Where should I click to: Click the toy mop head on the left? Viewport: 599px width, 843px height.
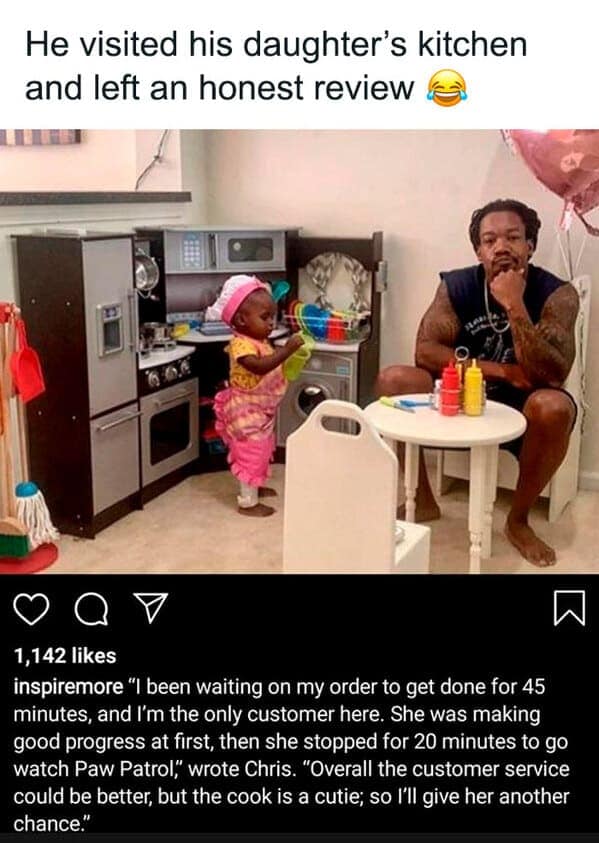pos(35,513)
